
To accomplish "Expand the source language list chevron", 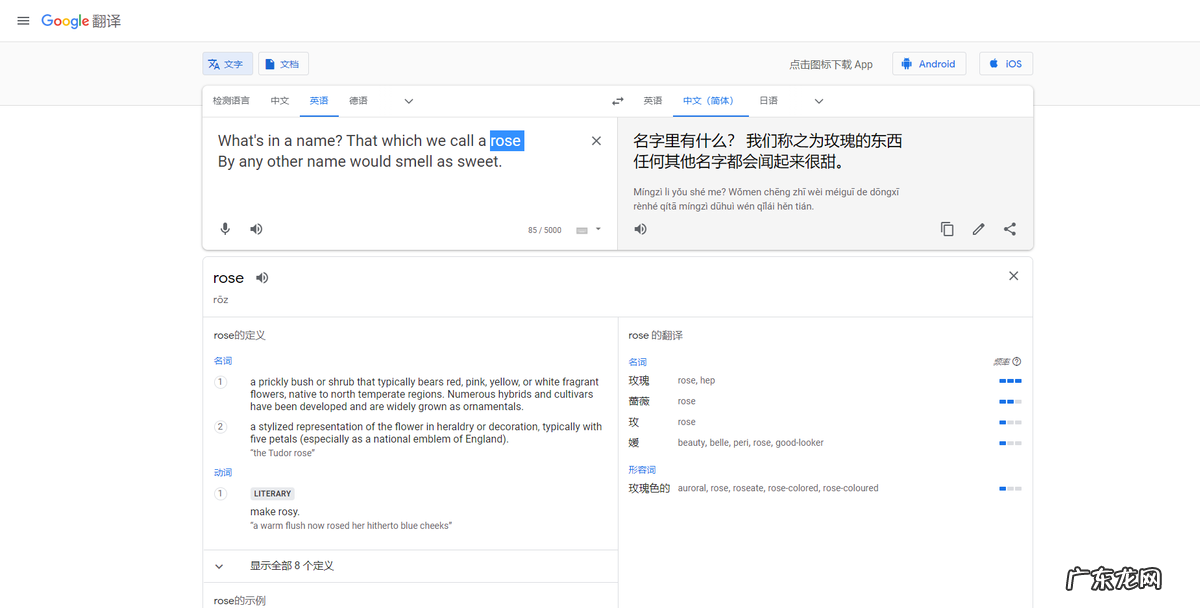I will [x=408, y=100].
